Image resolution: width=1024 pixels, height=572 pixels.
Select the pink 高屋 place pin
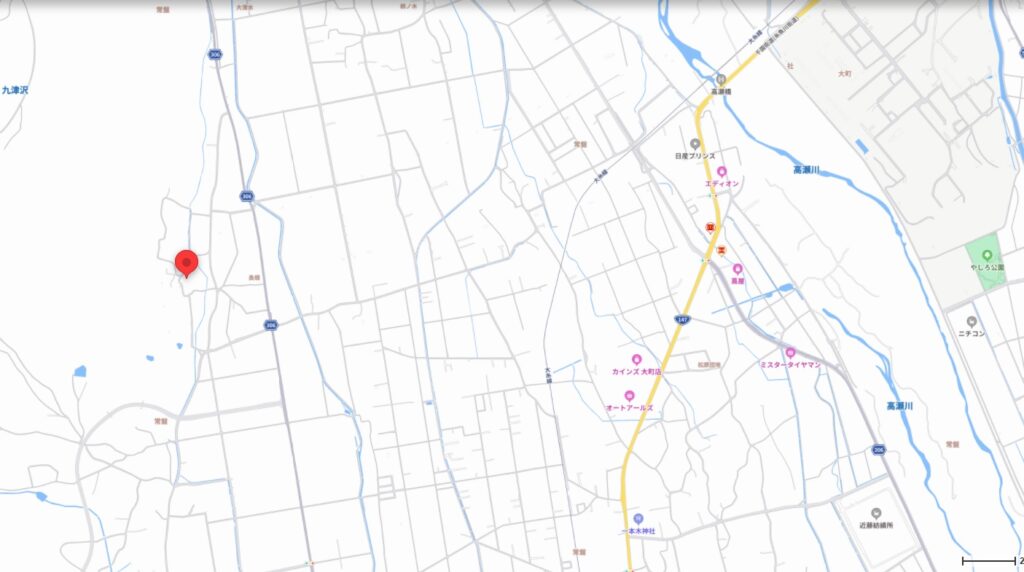click(738, 269)
